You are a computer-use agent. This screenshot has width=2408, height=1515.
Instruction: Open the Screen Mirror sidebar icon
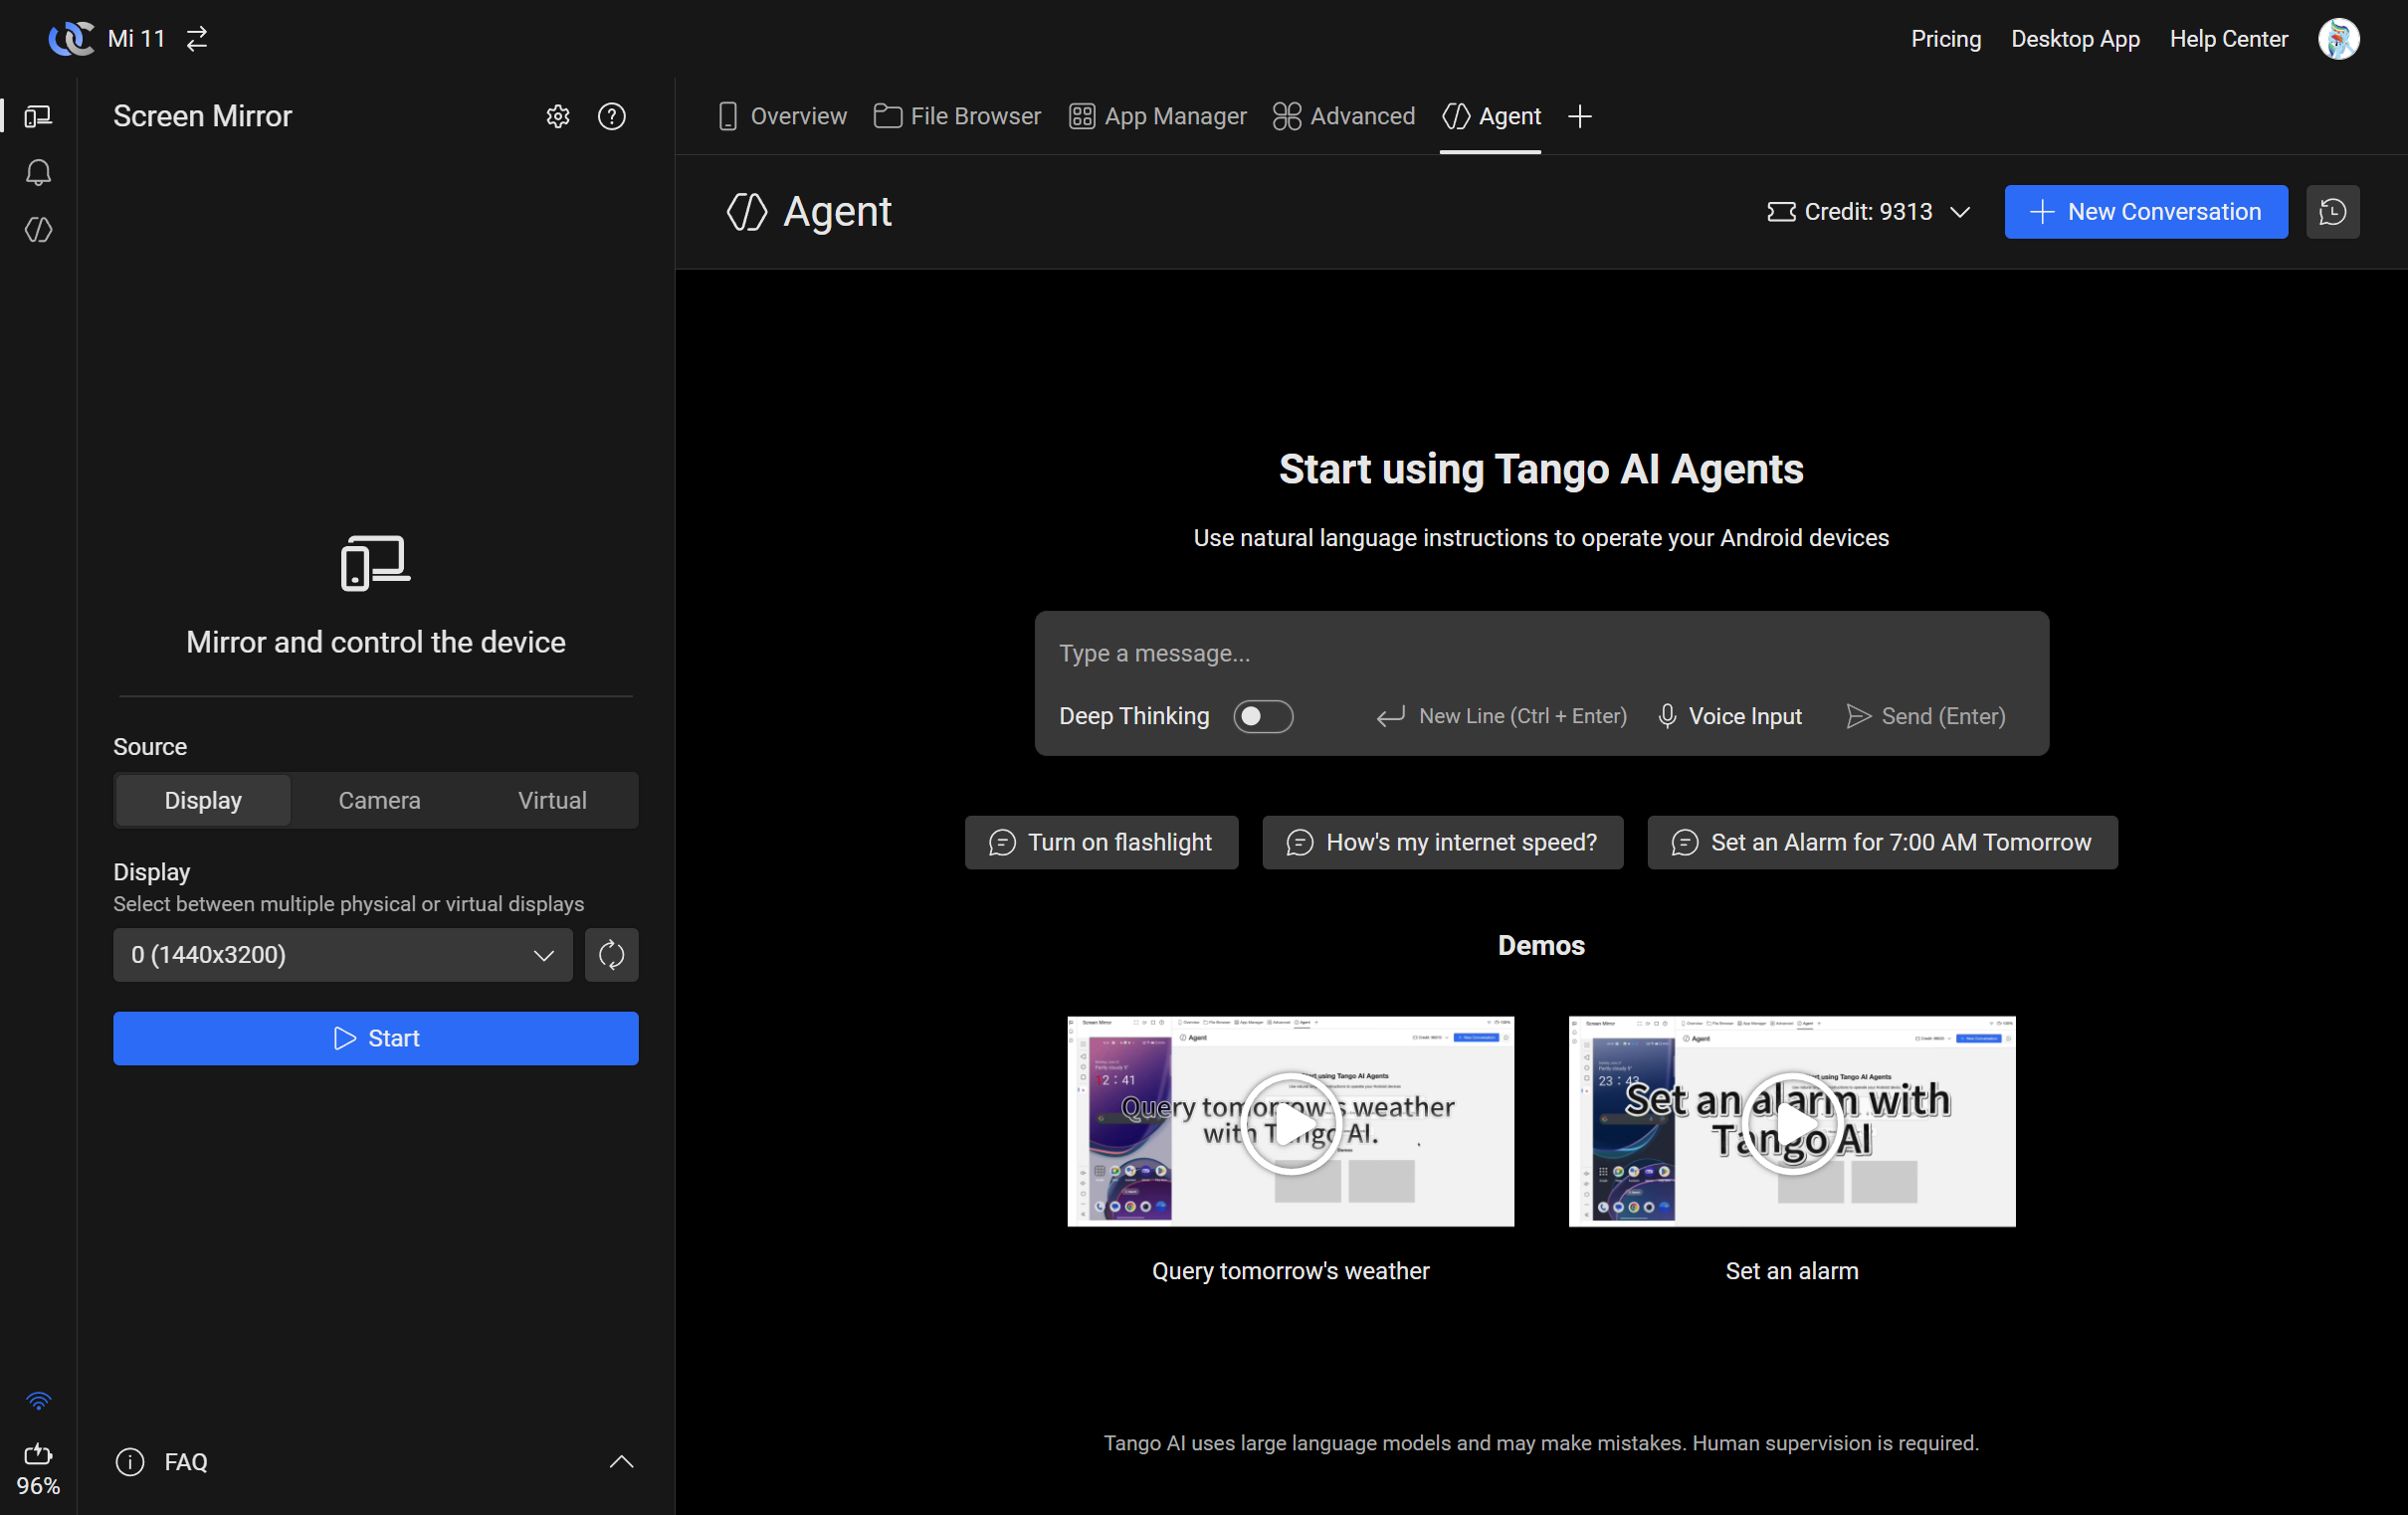pyautogui.click(x=38, y=116)
